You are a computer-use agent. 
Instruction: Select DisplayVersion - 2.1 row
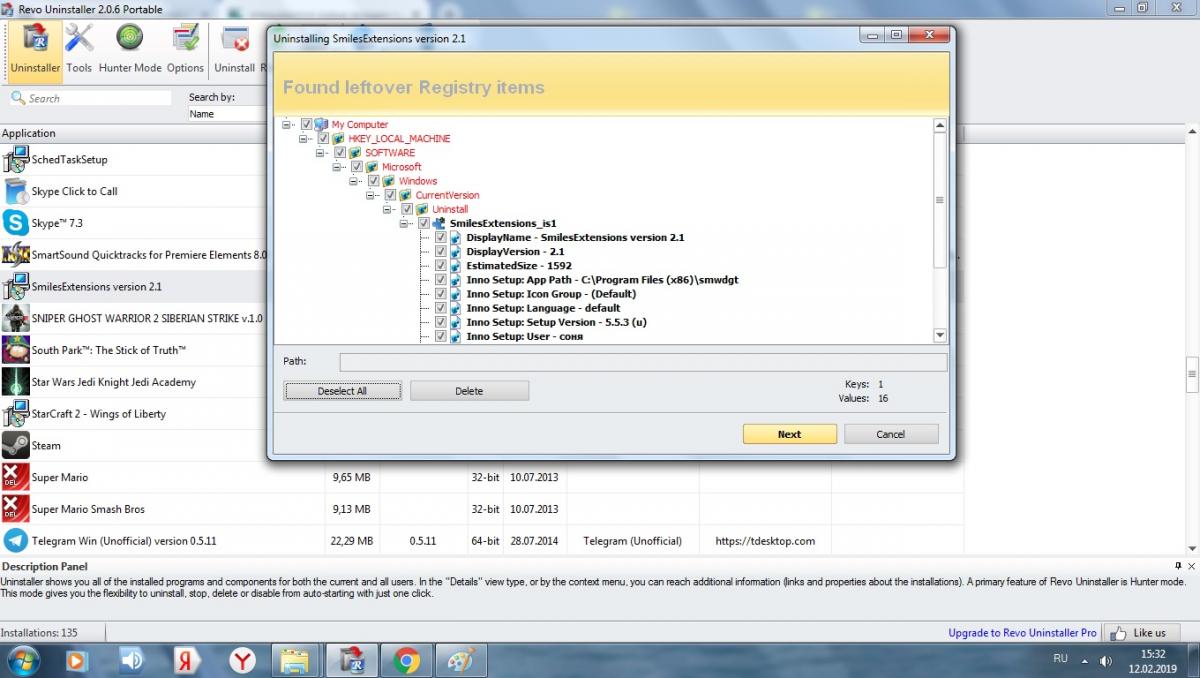click(x=515, y=252)
